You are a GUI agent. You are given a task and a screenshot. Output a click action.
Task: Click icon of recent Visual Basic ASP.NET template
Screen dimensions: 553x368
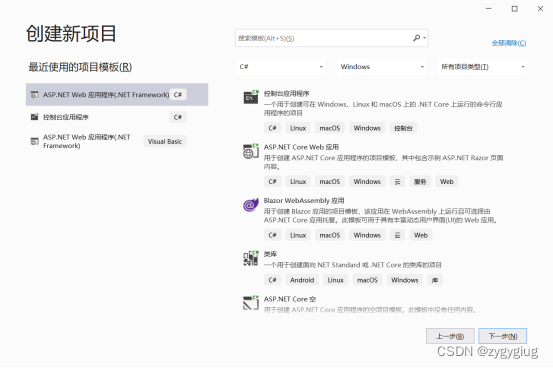click(35, 141)
